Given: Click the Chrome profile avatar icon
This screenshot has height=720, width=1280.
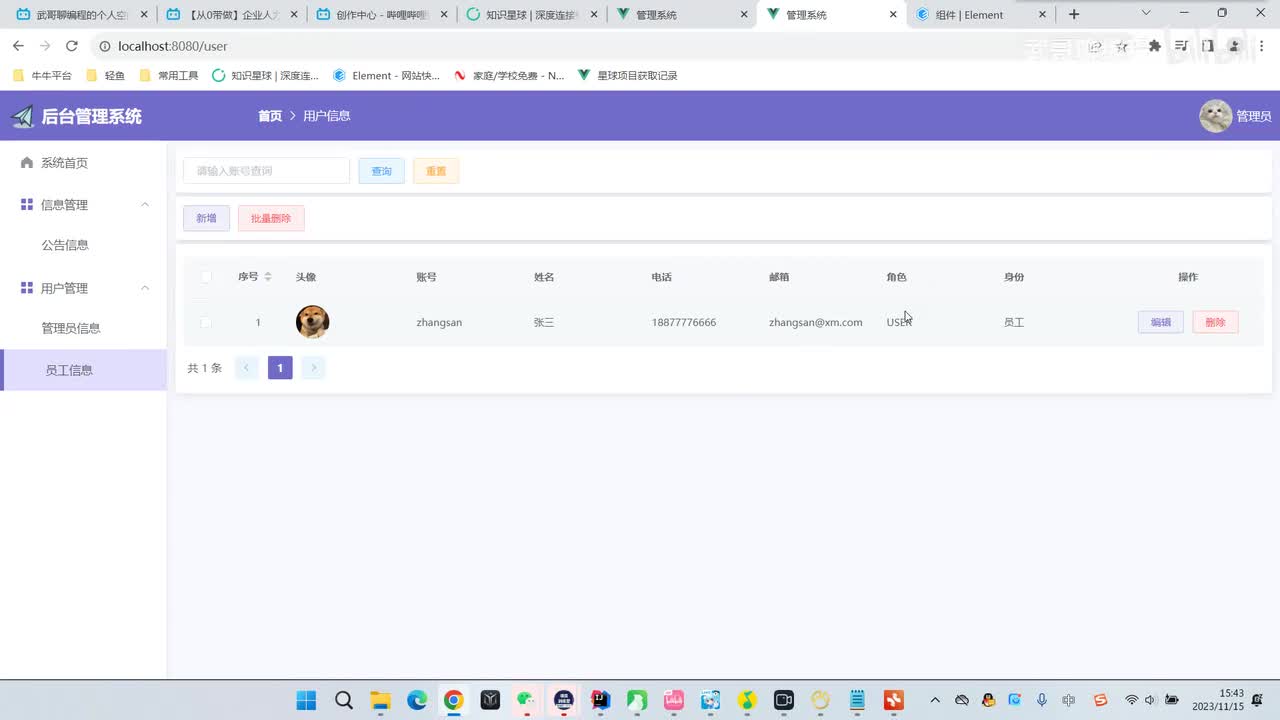Looking at the screenshot, I should click(x=1235, y=46).
